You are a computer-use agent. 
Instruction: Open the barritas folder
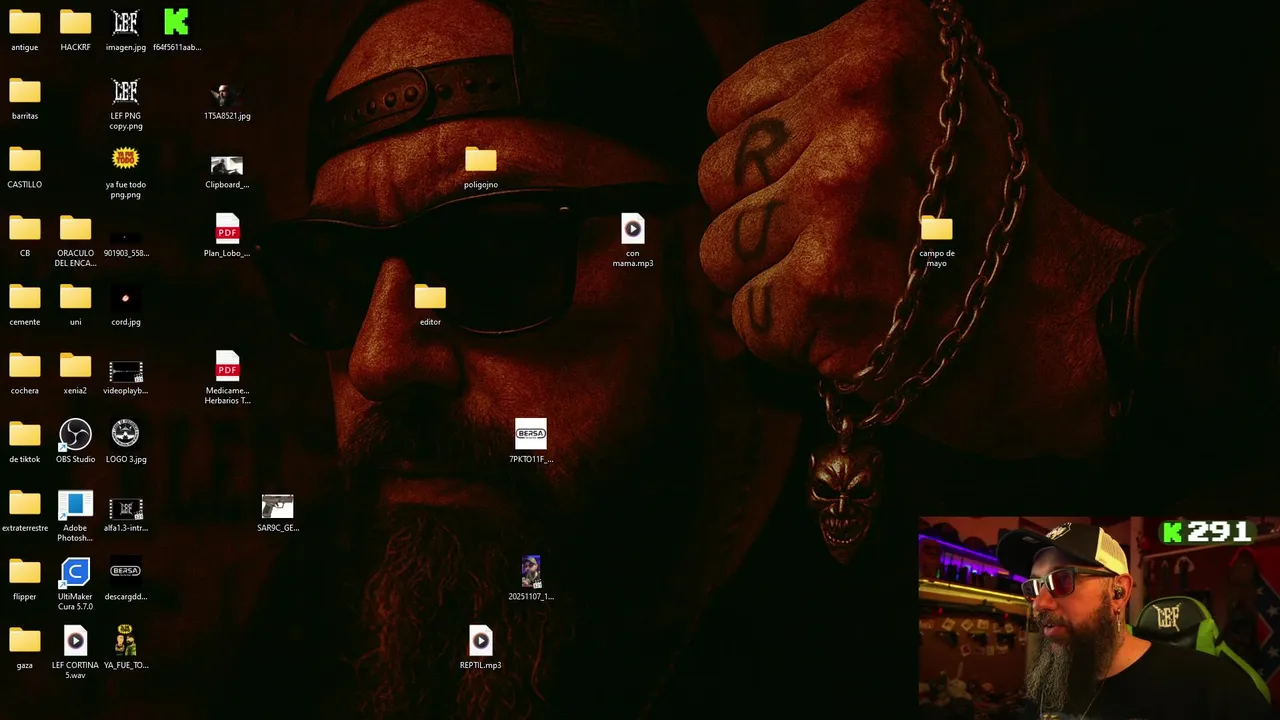pyautogui.click(x=25, y=91)
